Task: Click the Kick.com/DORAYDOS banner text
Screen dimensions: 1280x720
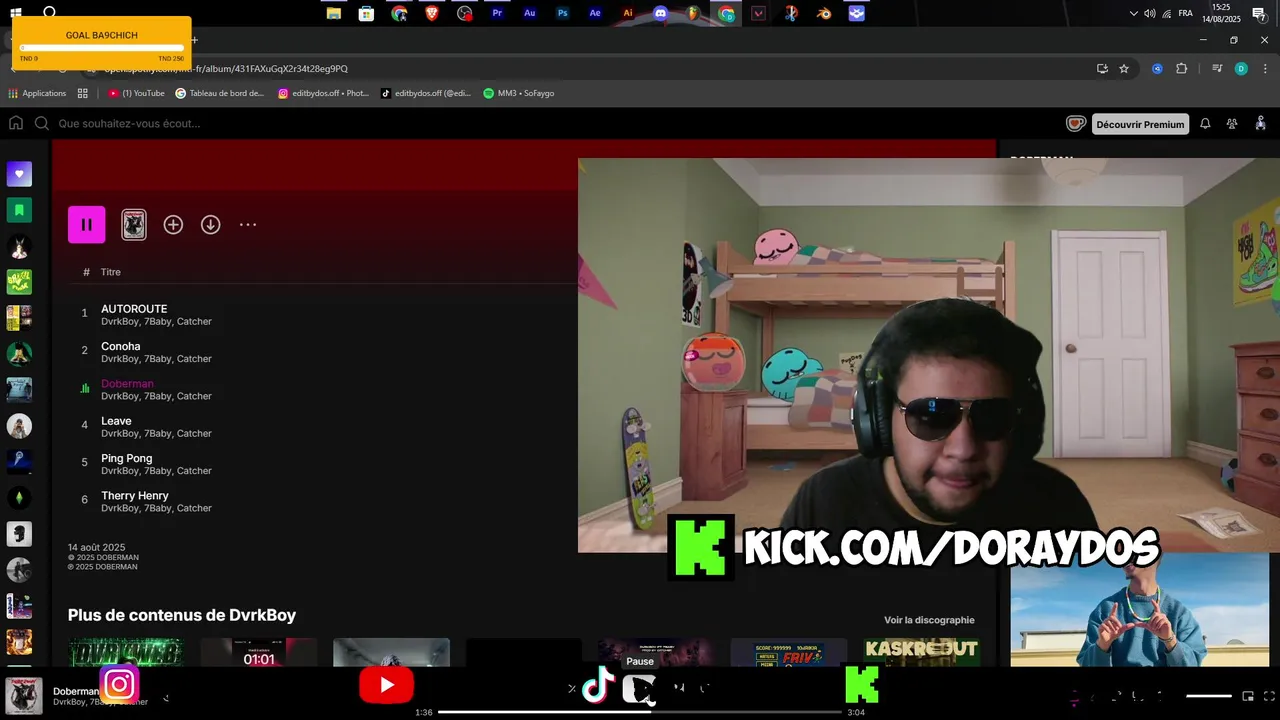Action: (x=950, y=547)
